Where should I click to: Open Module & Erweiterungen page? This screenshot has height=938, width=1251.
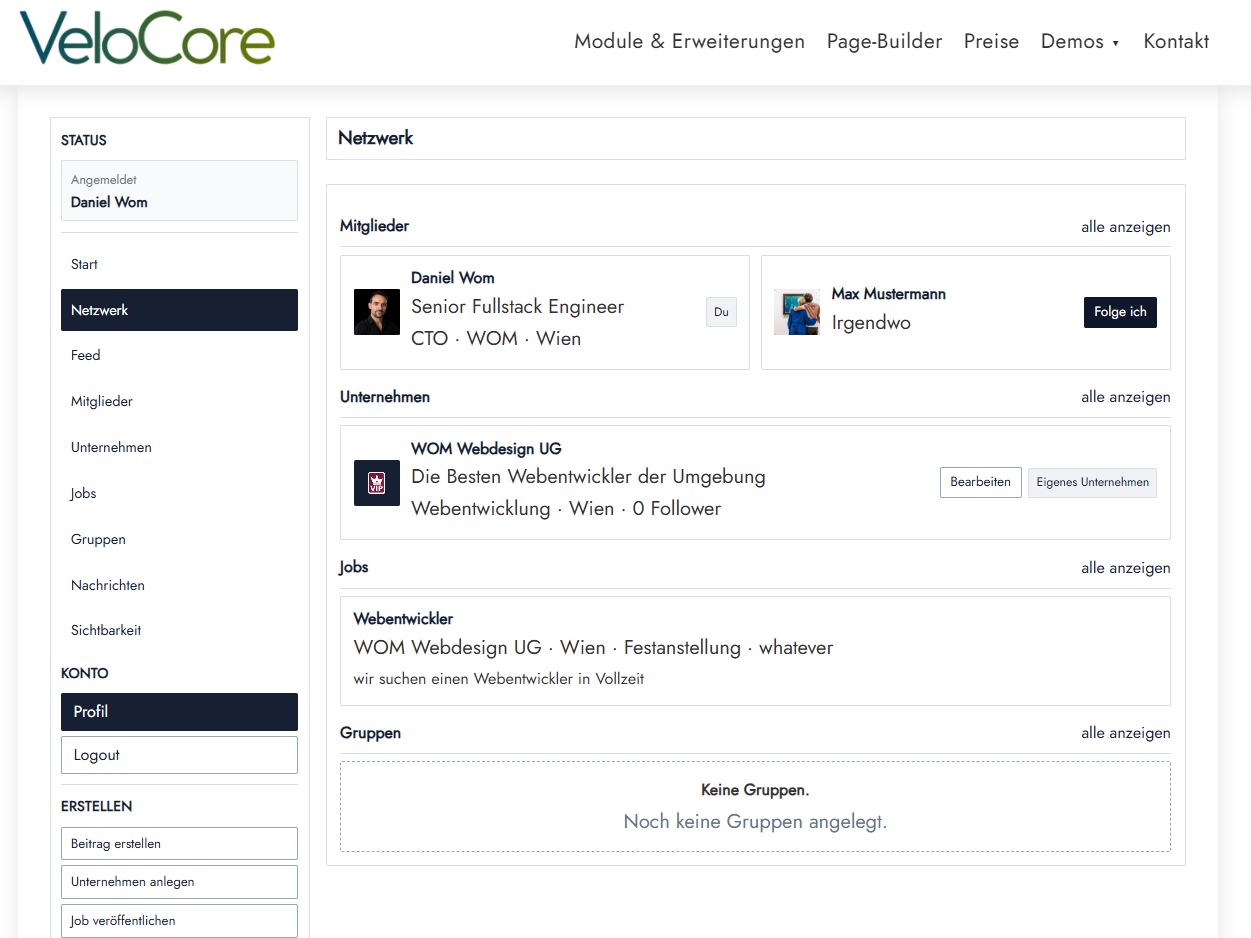coord(689,42)
